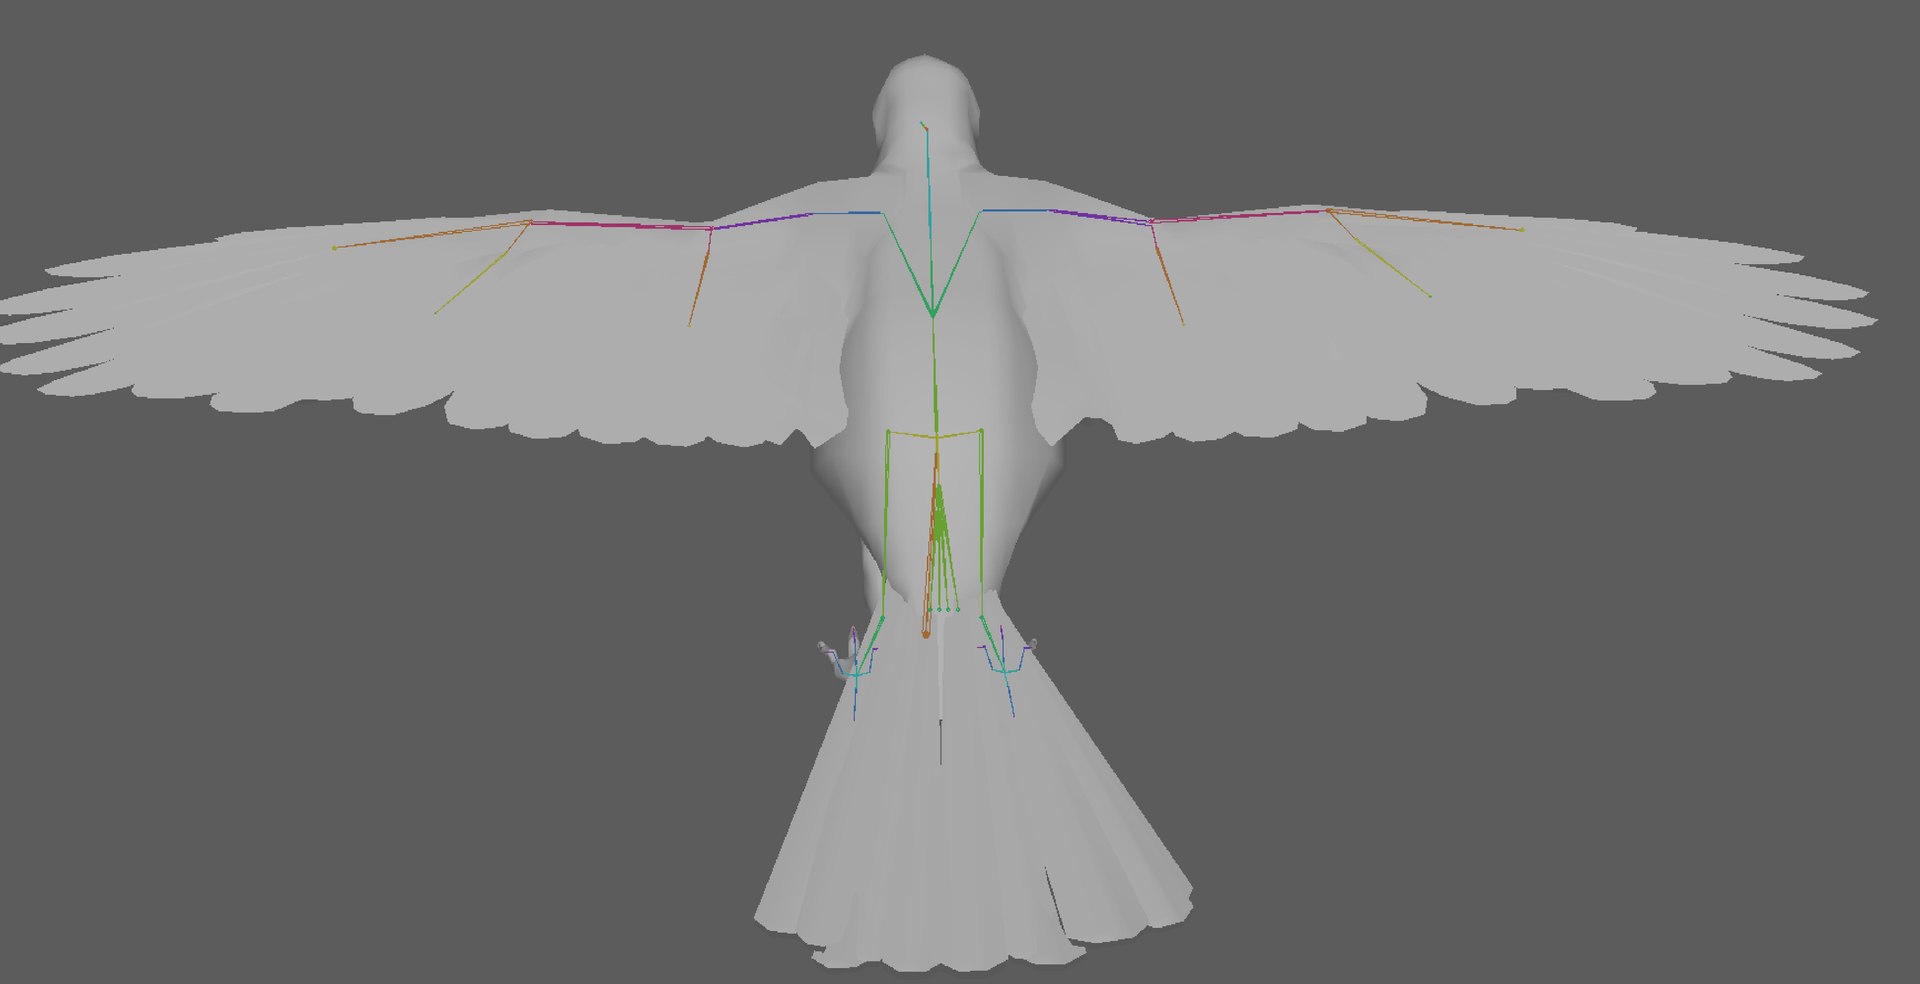Click the orange tail bone's end joint
The image size is (1920, 984).
click(x=926, y=633)
